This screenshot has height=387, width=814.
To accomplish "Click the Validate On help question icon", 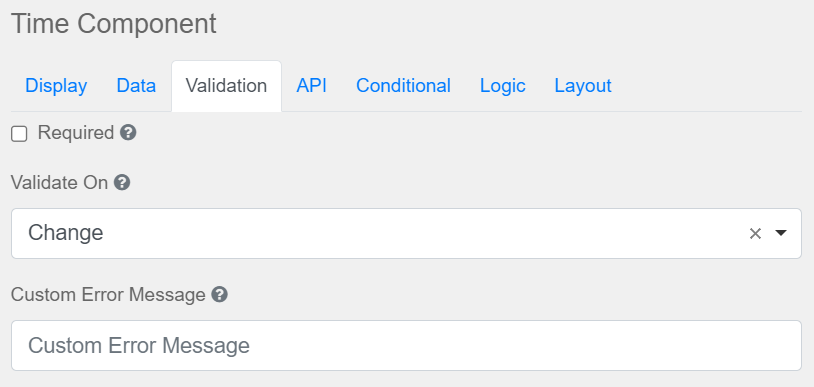I will [122, 183].
